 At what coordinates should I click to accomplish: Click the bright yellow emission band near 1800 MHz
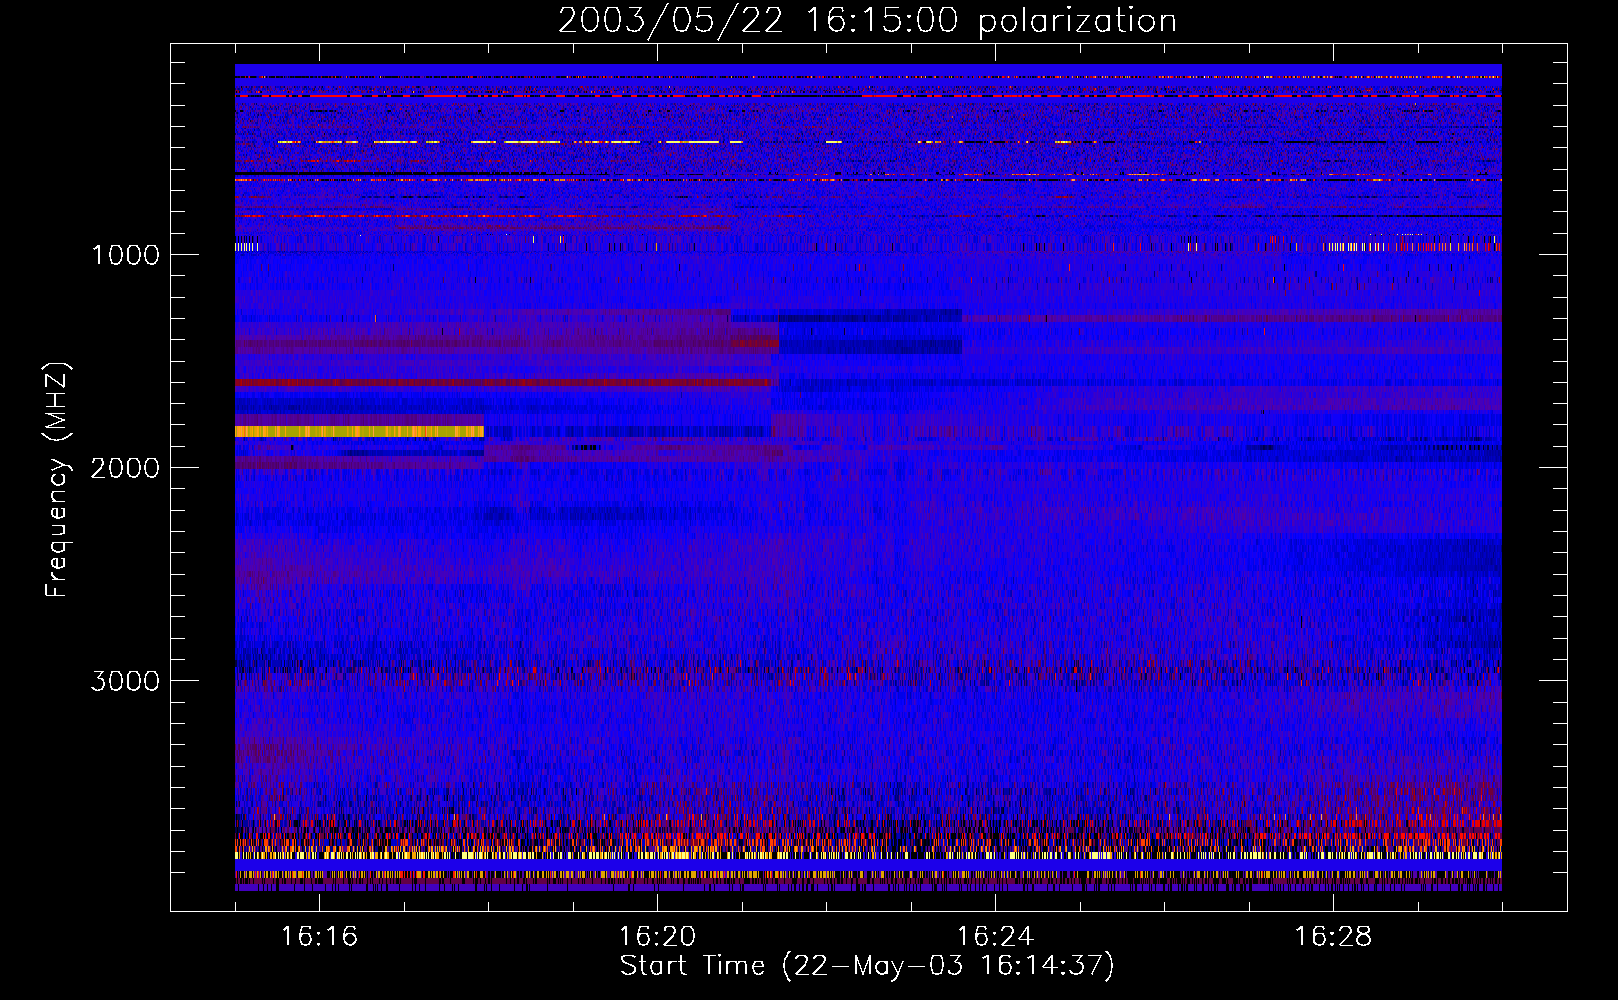[x=359, y=431]
